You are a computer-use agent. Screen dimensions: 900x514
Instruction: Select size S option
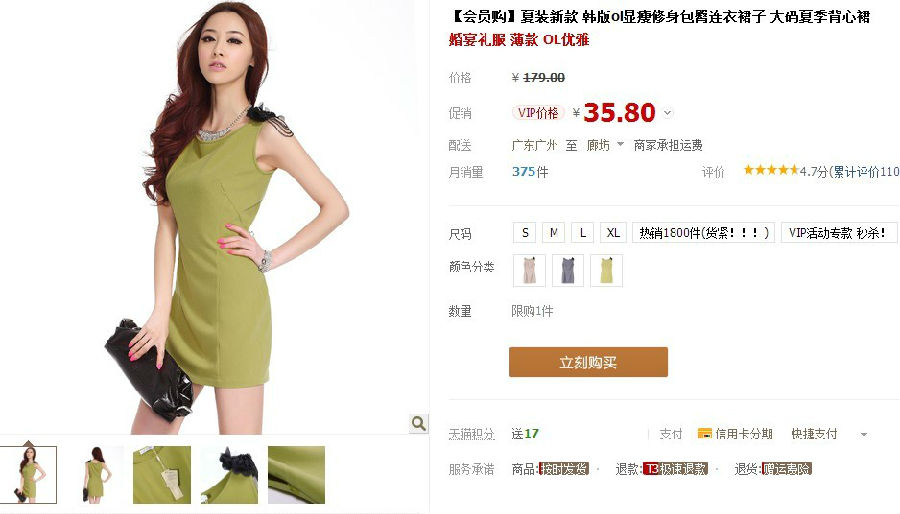click(x=525, y=232)
